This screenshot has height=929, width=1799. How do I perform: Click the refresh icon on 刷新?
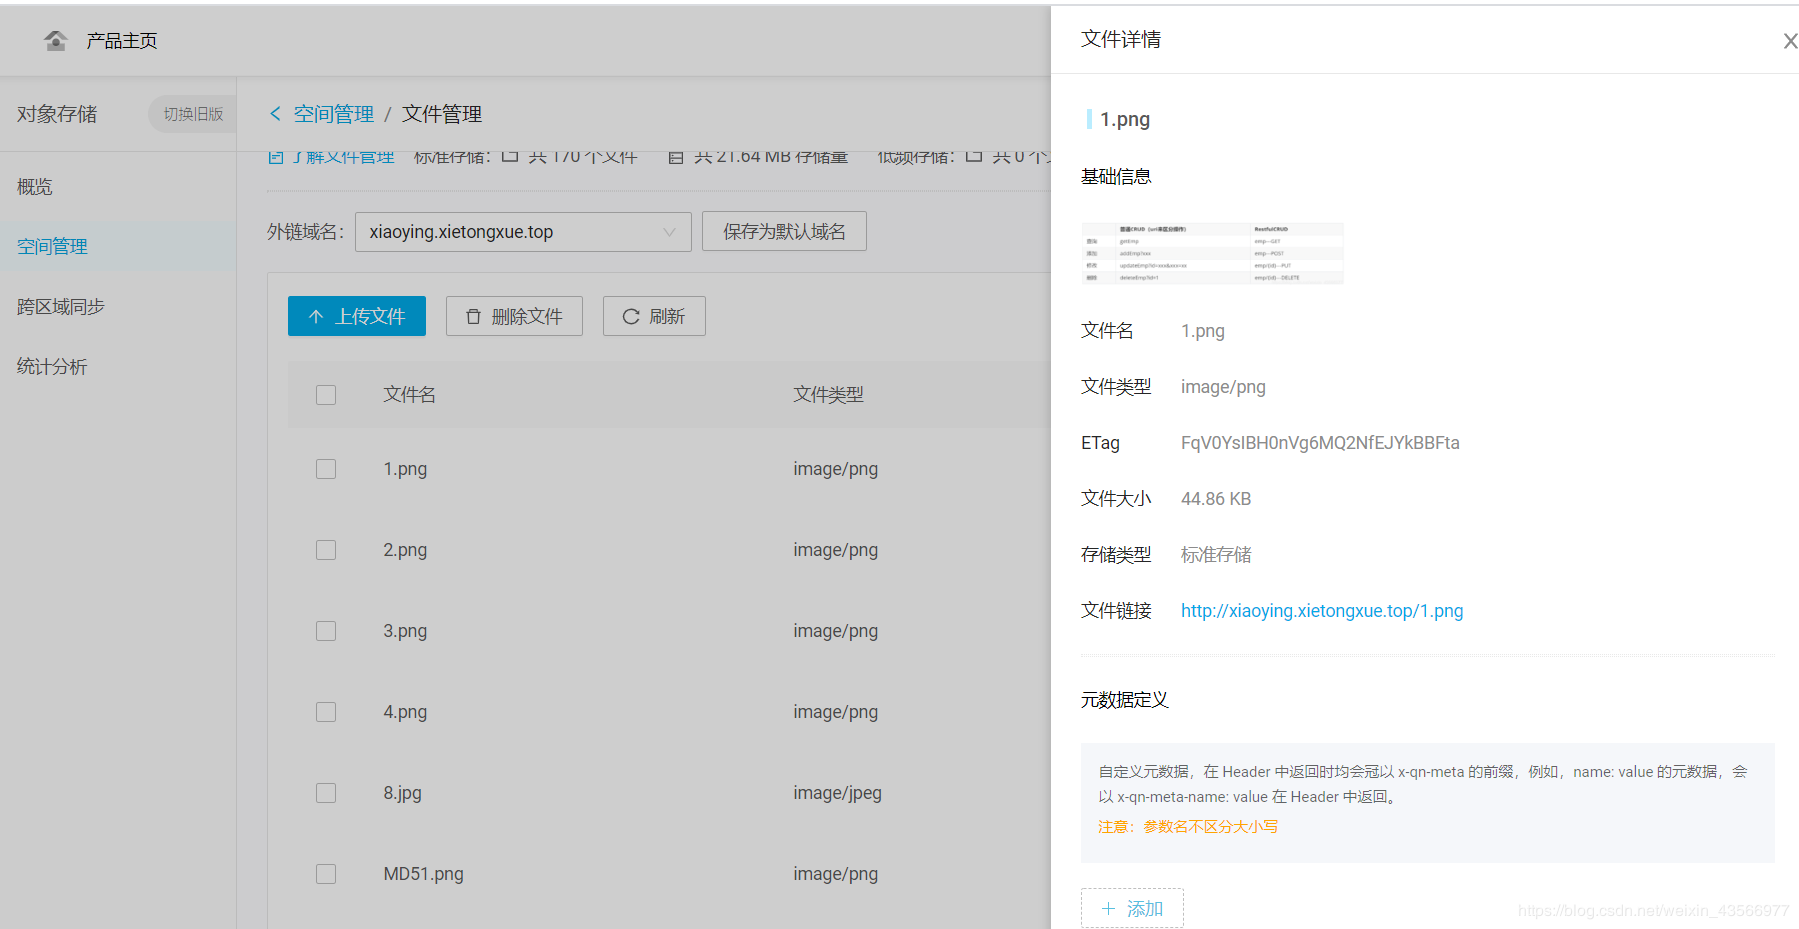(631, 316)
